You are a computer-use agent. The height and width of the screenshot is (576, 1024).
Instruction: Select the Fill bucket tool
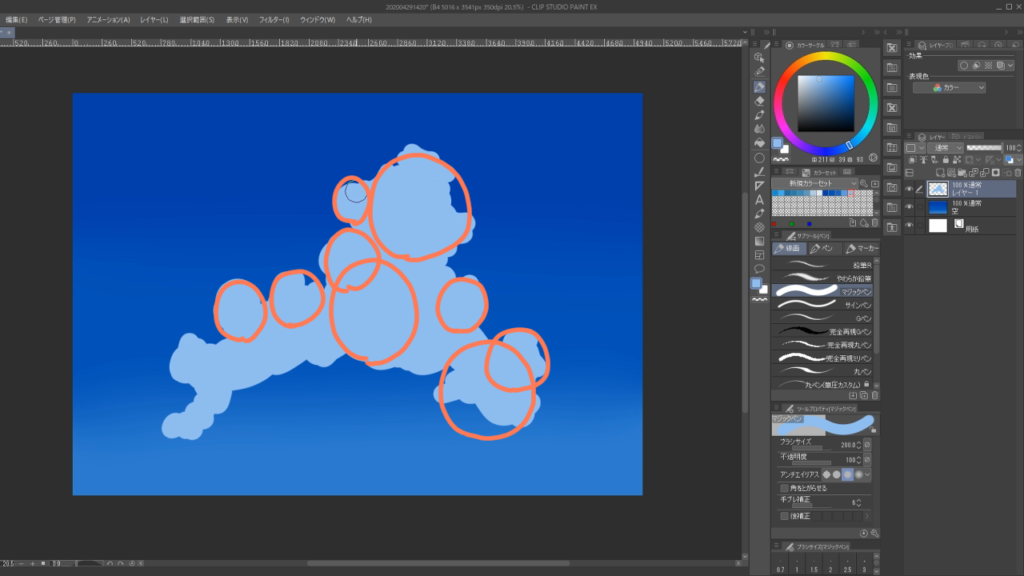[759, 143]
